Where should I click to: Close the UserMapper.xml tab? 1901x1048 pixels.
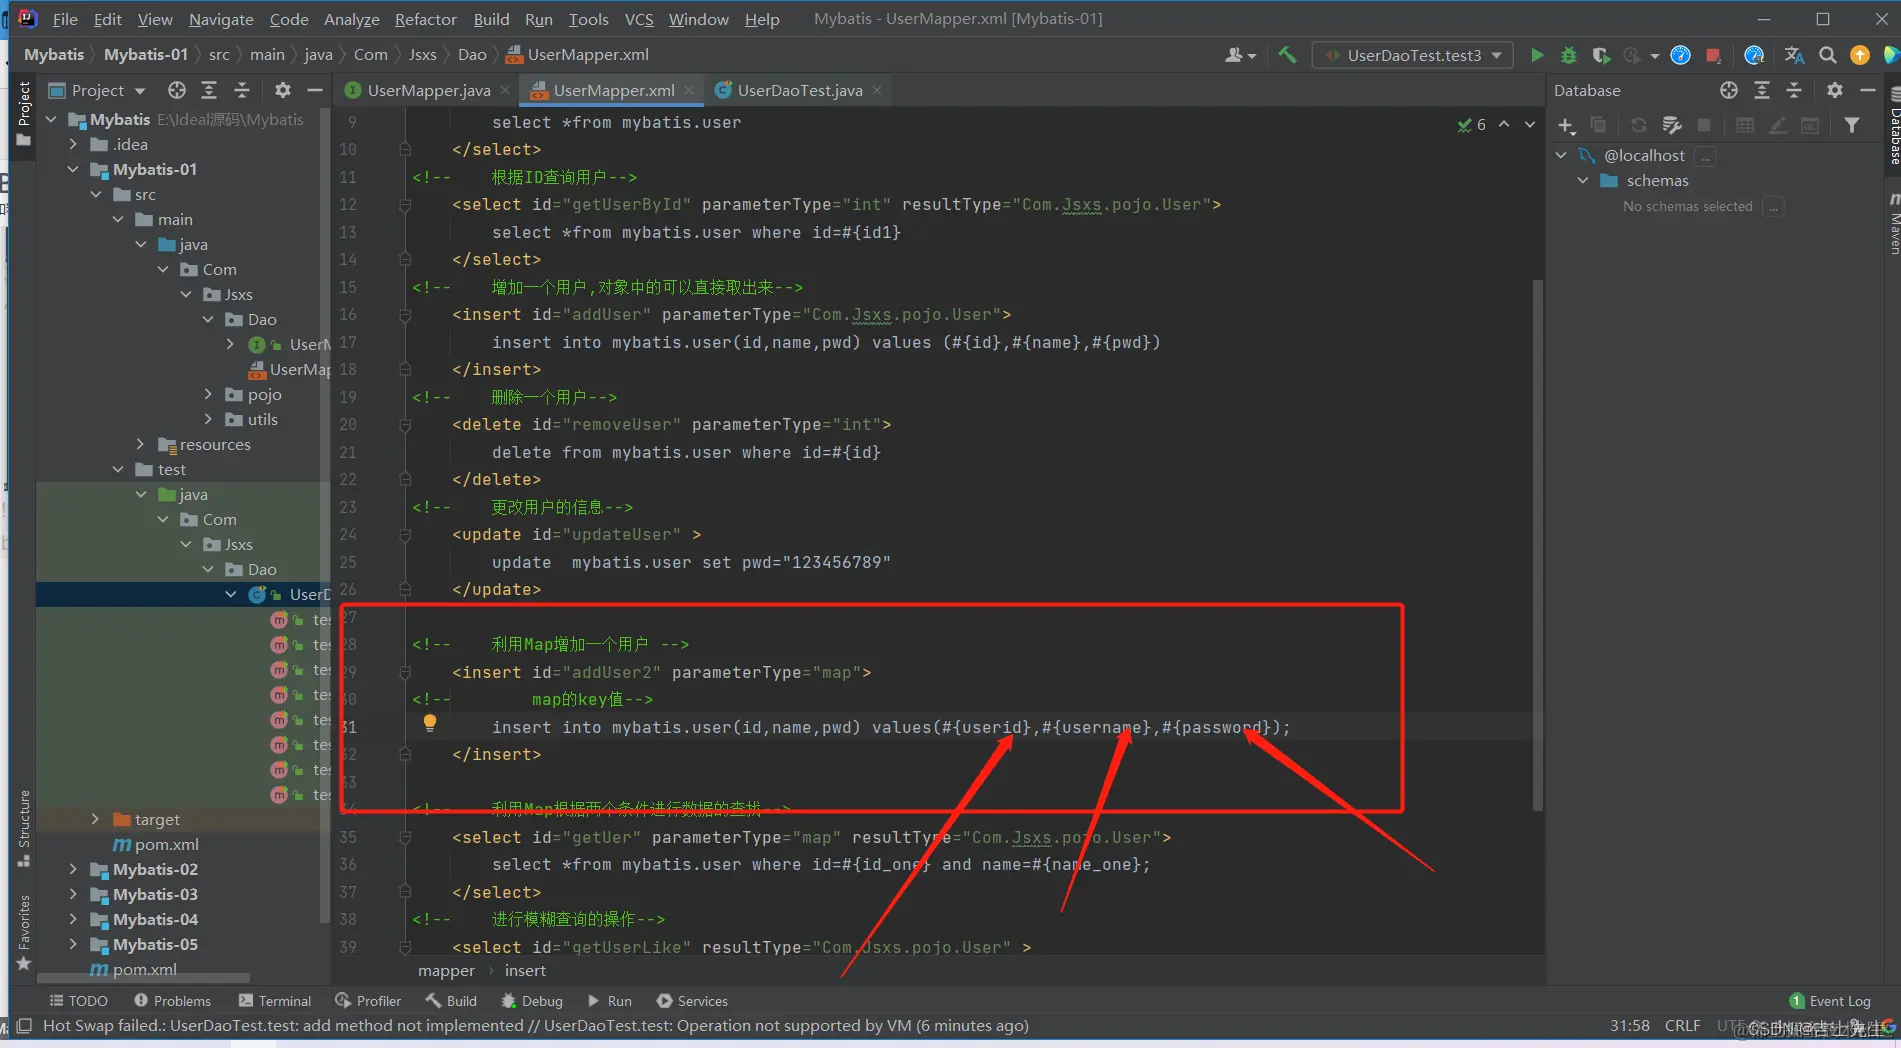pyautogui.click(x=689, y=90)
